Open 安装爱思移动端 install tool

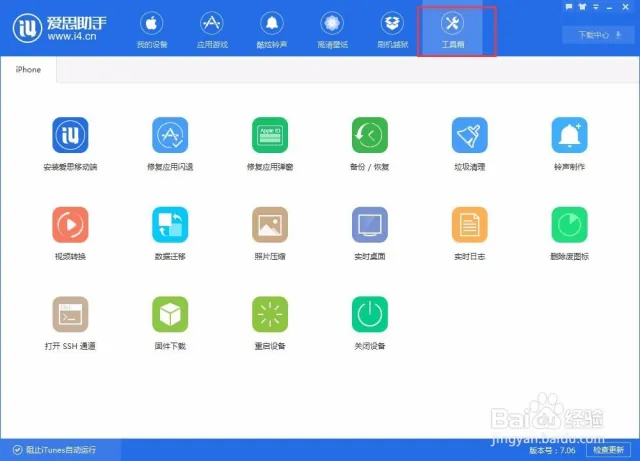tap(70, 135)
